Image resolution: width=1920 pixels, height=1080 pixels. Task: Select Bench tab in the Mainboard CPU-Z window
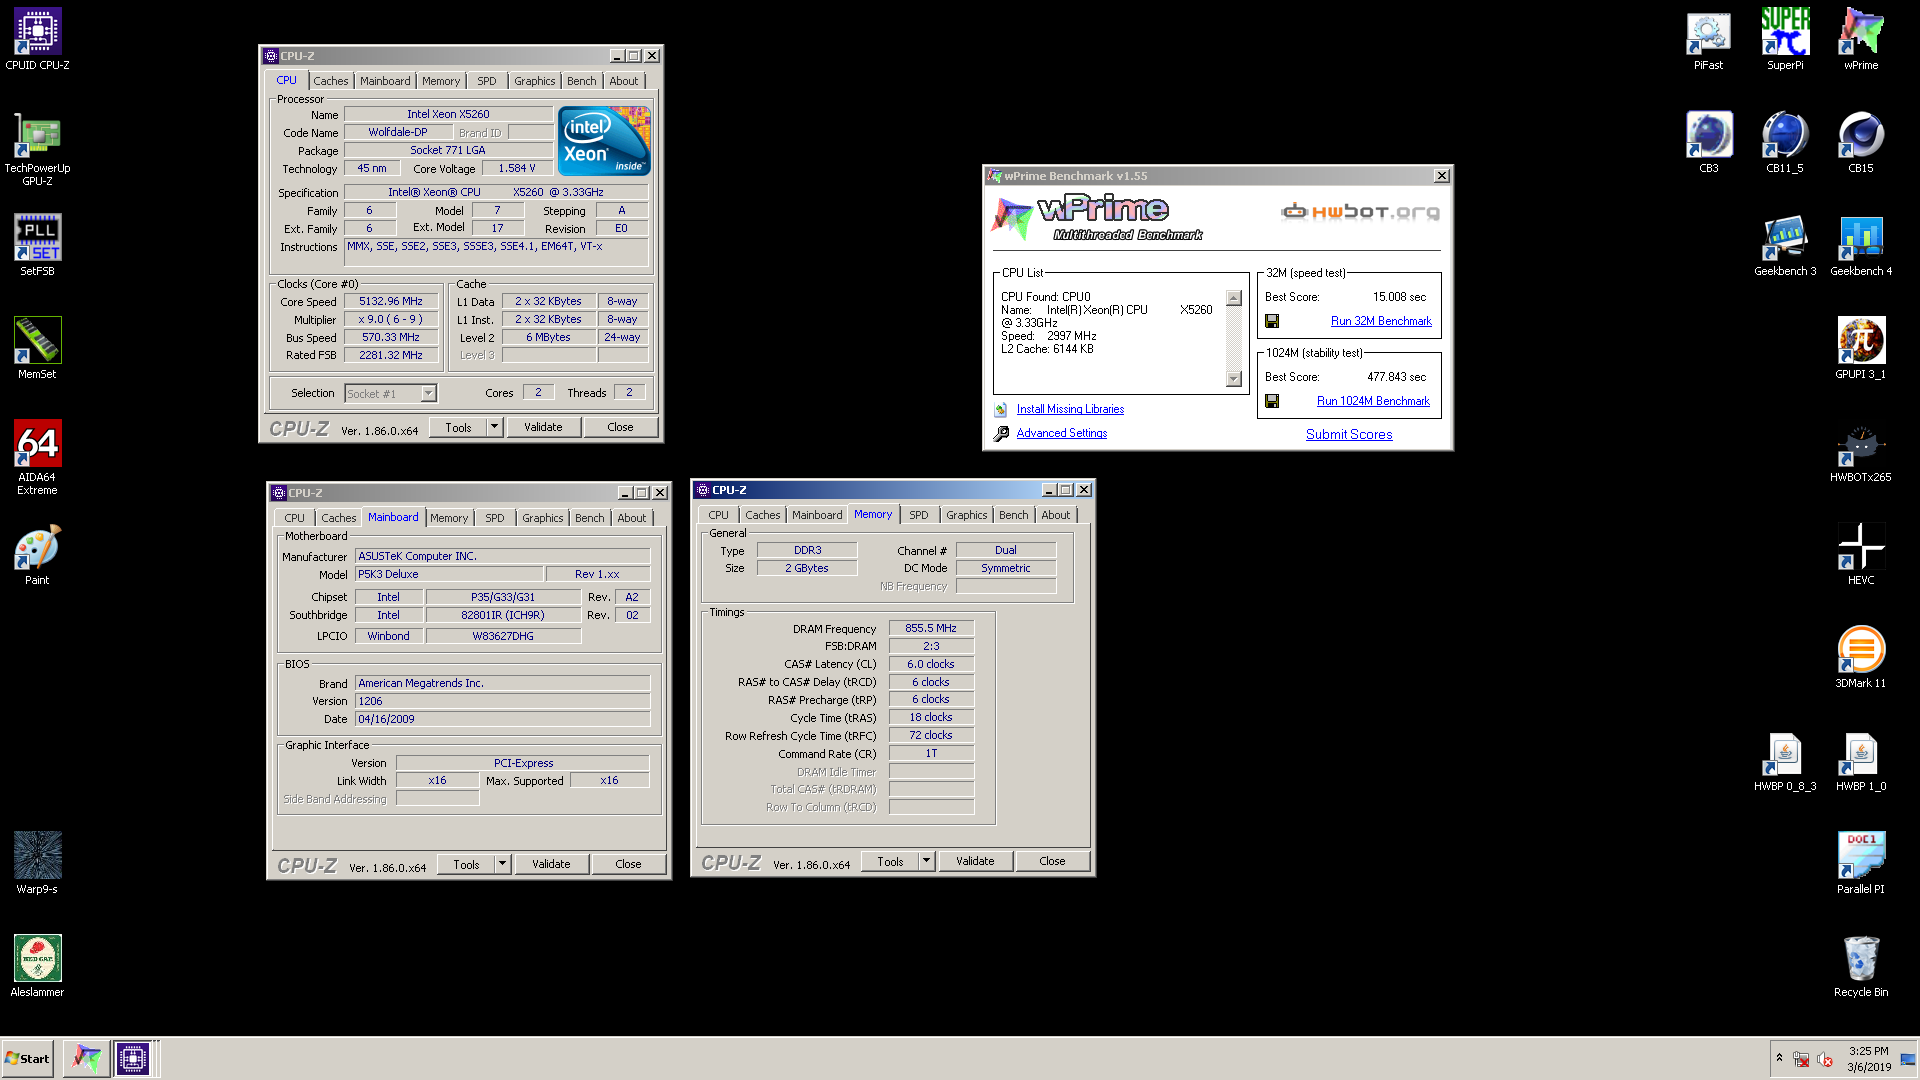point(590,518)
